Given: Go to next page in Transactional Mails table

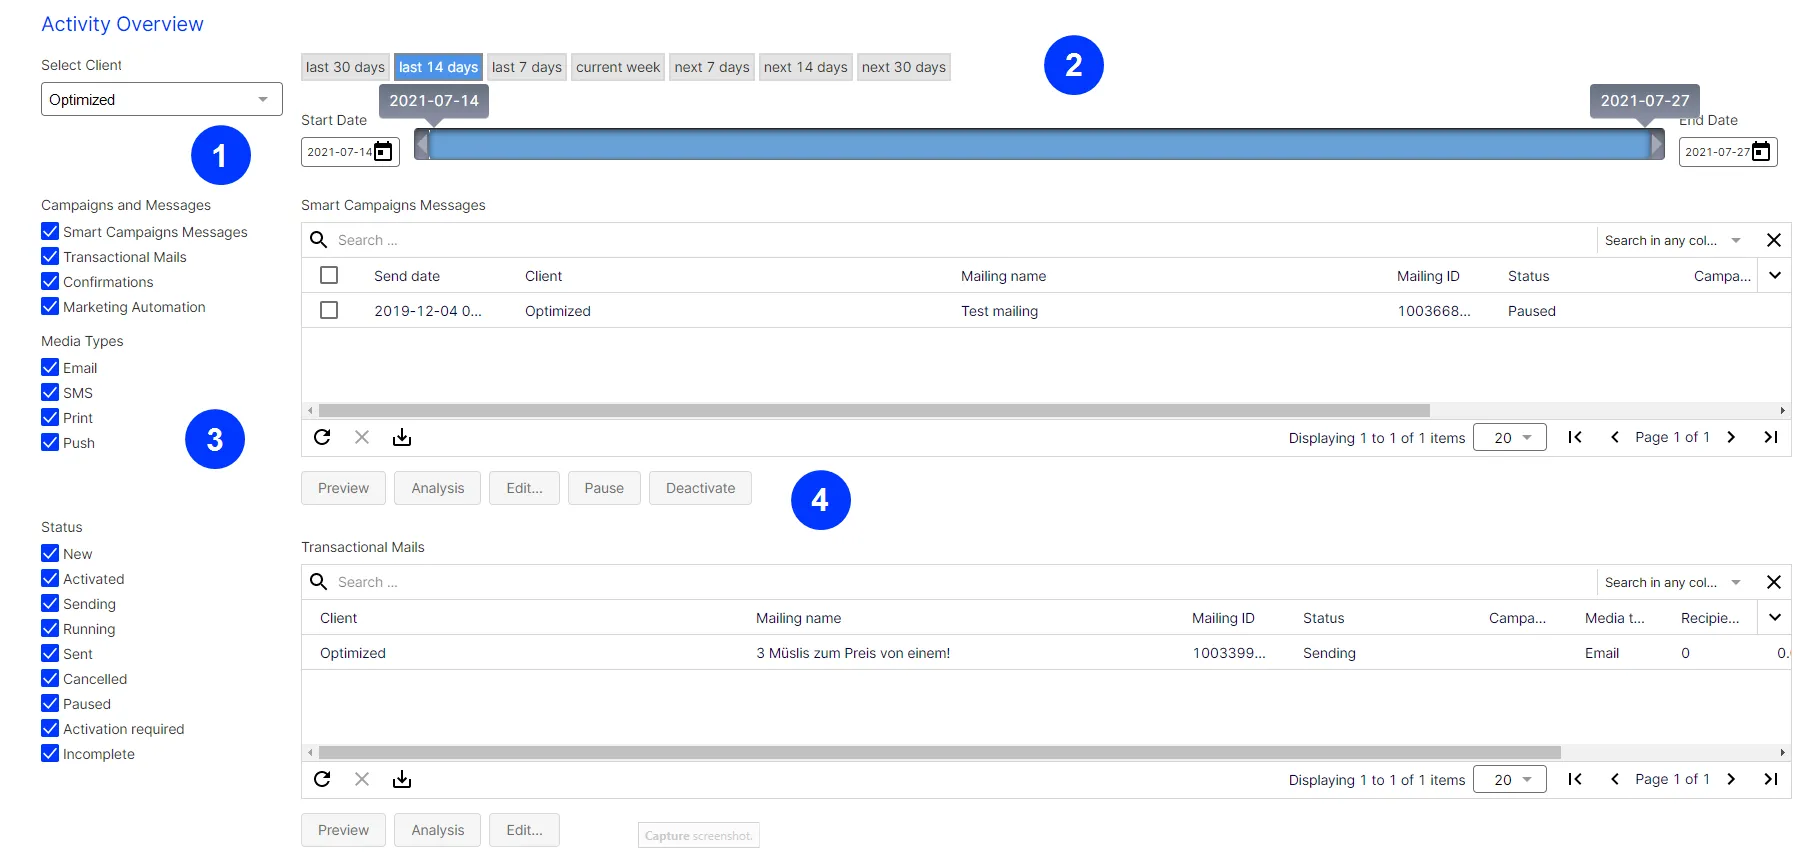Looking at the screenshot, I should [1731, 779].
